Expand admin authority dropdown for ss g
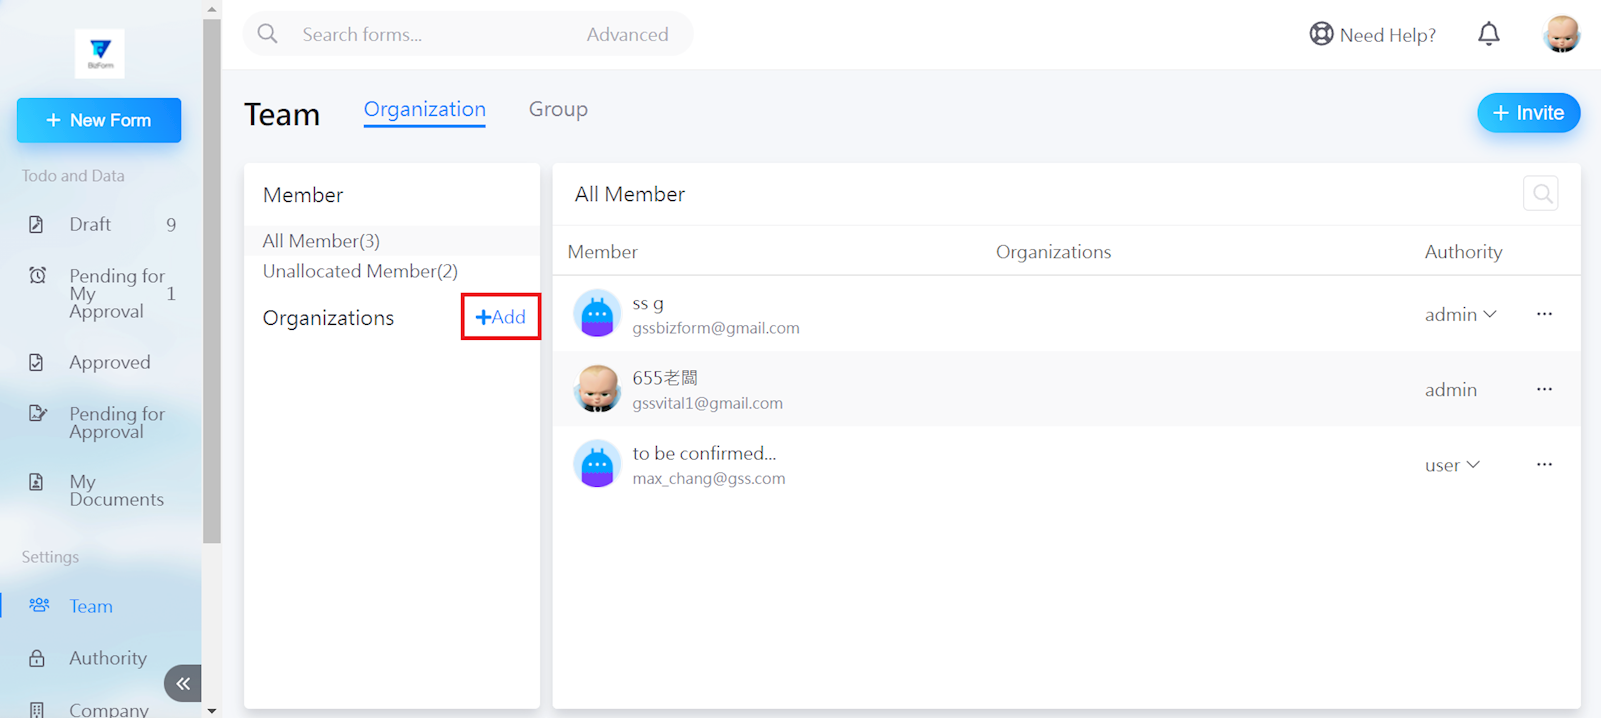Image resolution: width=1601 pixels, height=718 pixels. [x=1460, y=315]
